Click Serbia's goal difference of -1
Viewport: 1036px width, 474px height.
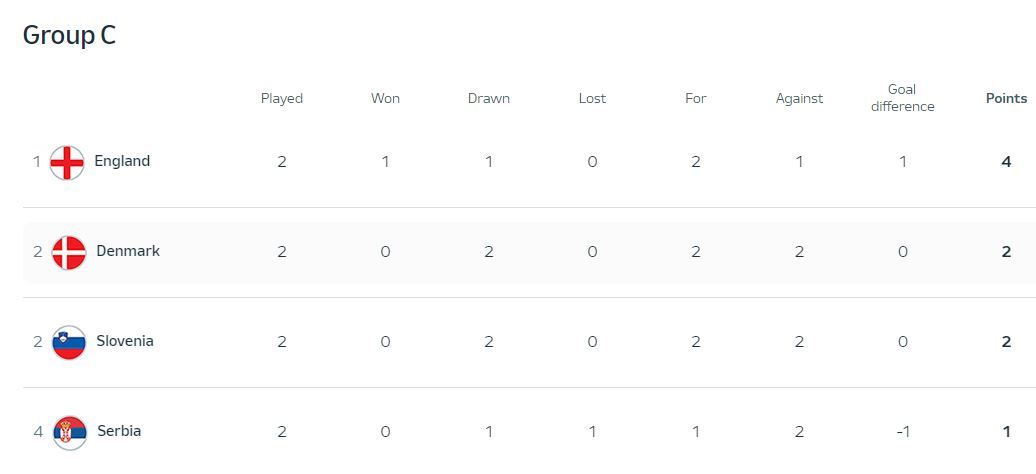pos(902,431)
